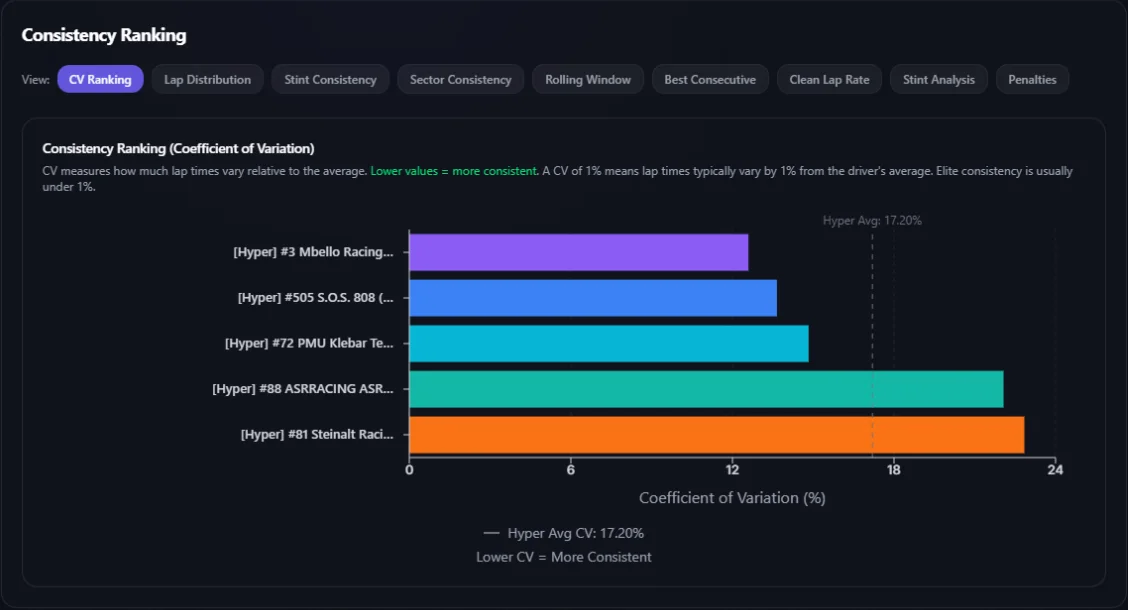Switch to Rolling Window view

coord(588,79)
